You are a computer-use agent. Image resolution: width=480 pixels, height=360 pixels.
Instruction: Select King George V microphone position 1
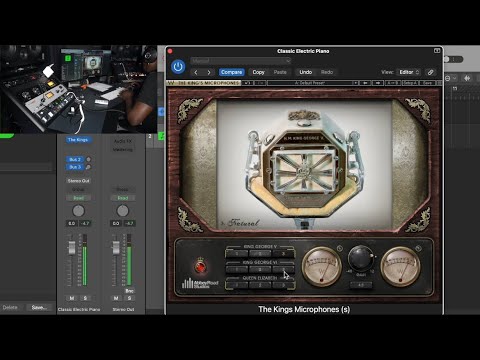237,254
